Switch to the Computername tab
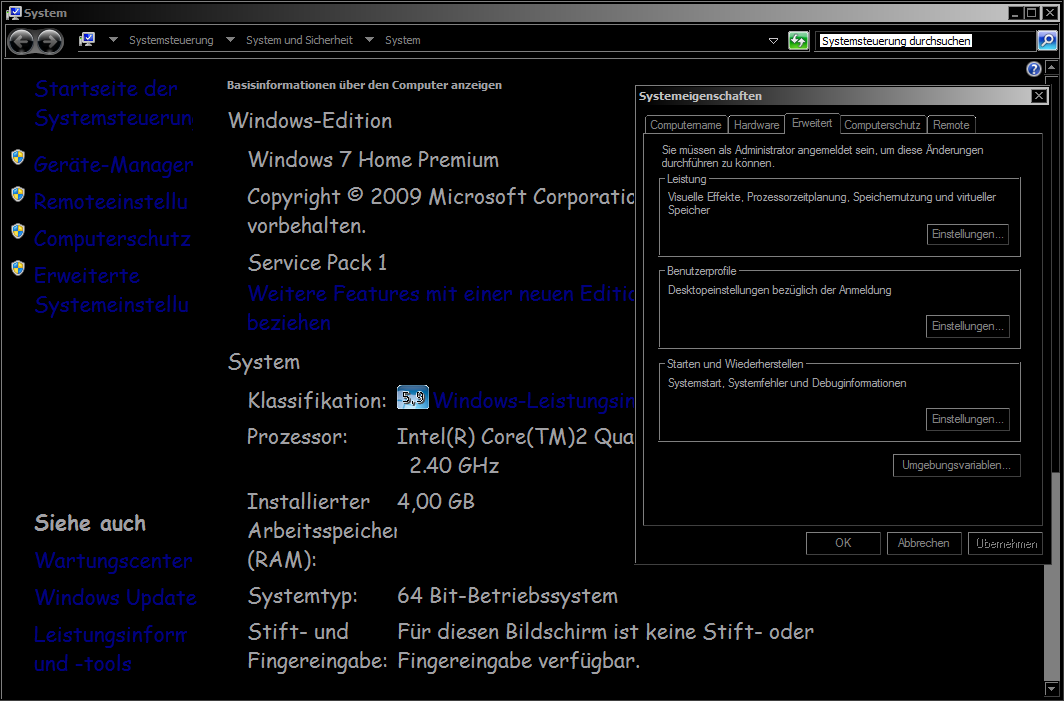The image size is (1064, 701). (685, 125)
